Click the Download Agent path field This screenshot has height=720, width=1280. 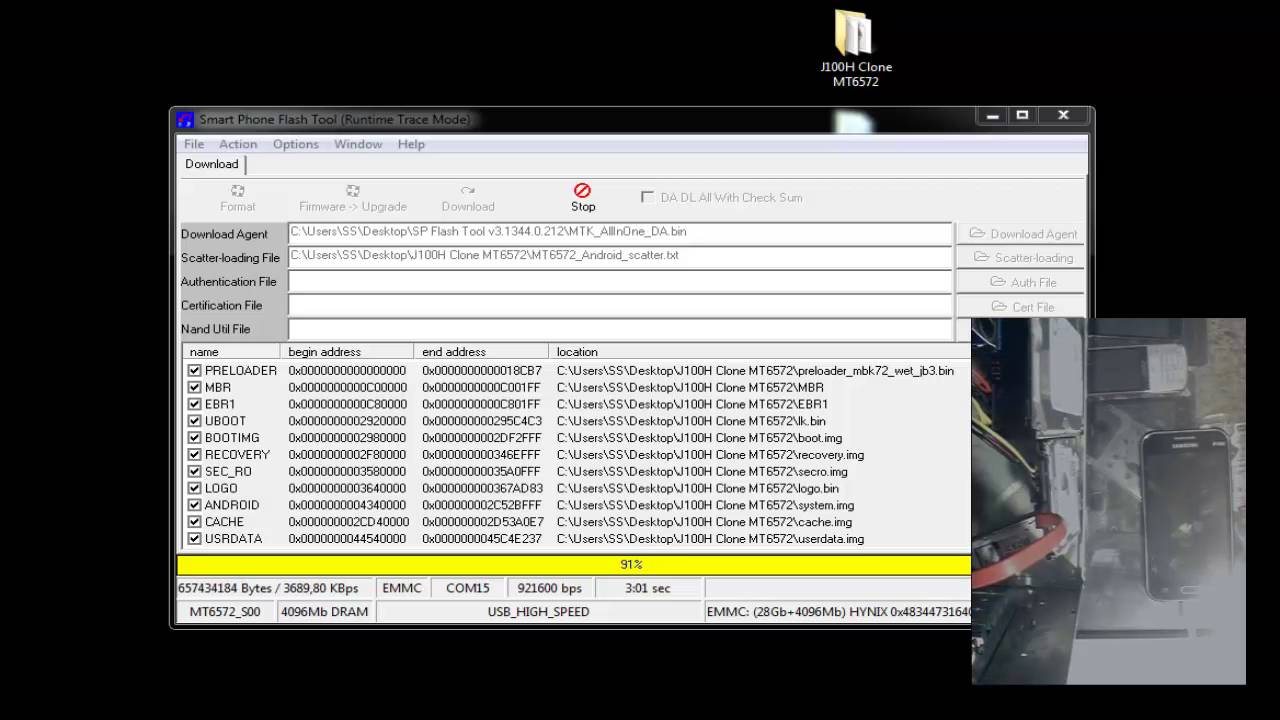[x=620, y=233]
